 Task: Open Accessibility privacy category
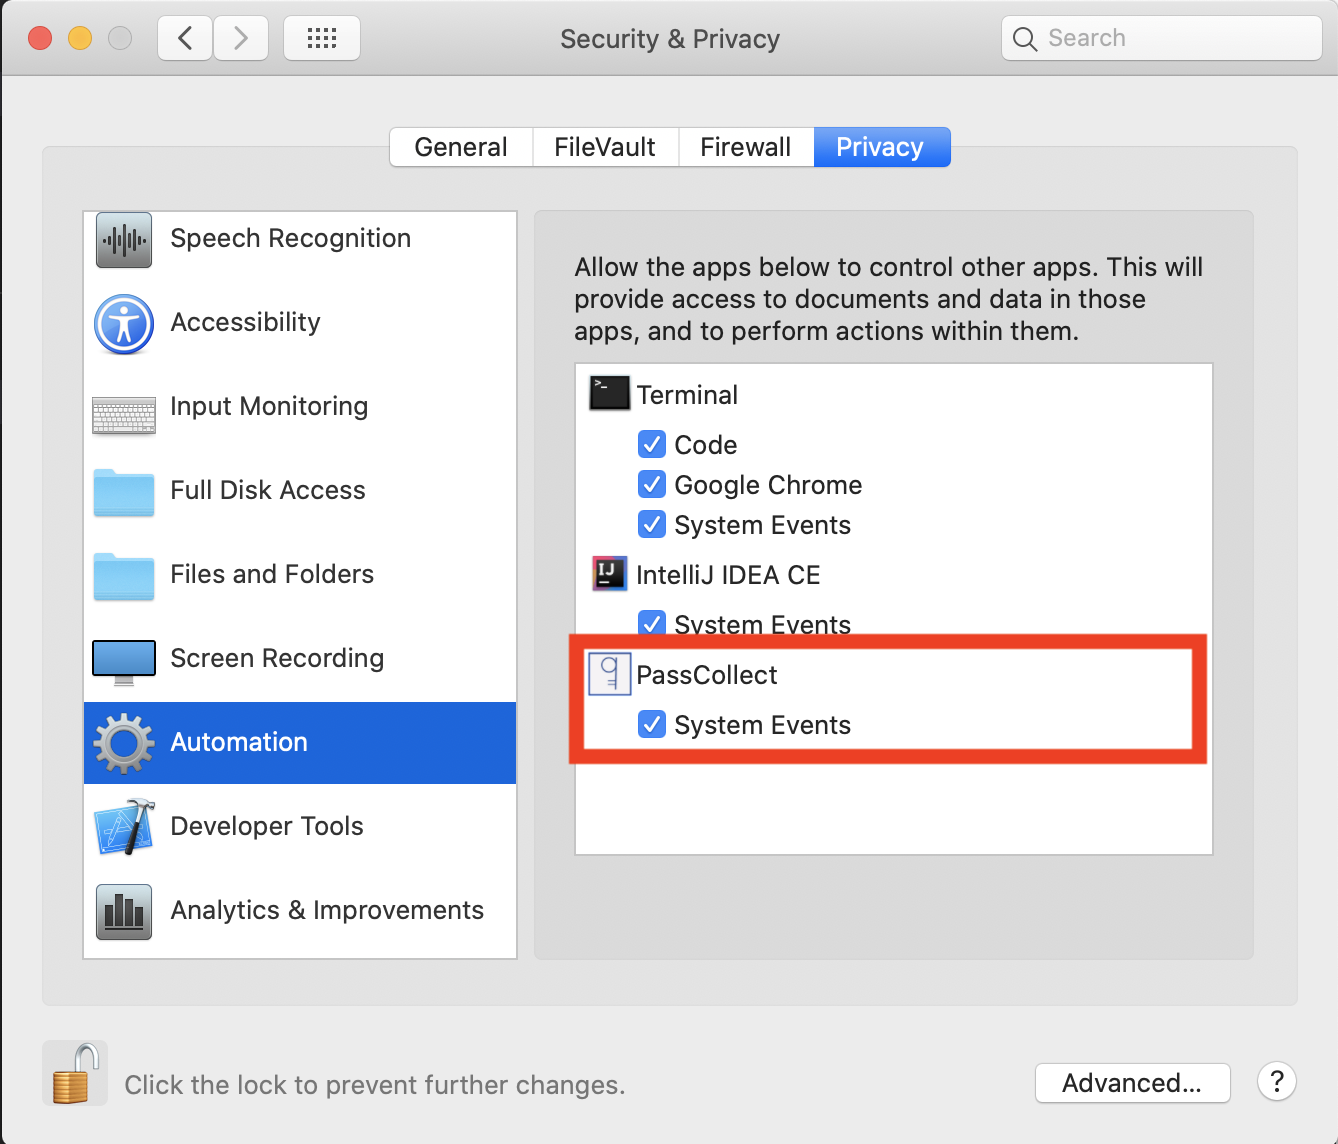coord(300,323)
